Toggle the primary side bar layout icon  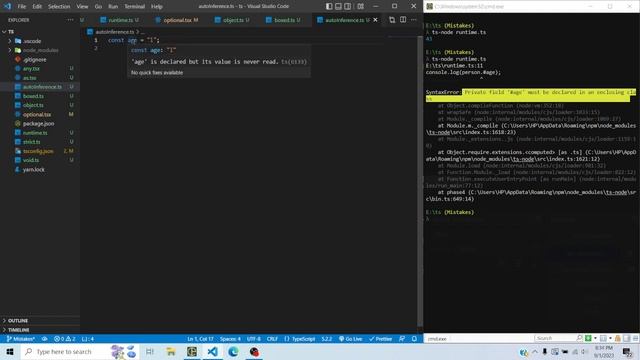(329, 7)
